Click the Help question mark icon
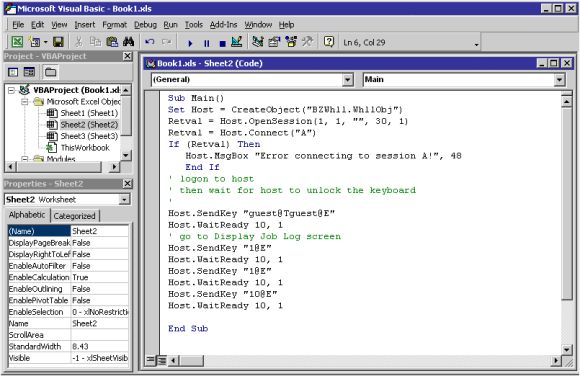The height and width of the screenshot is (376, 580). pyautogui.click(x=328, y=41)
